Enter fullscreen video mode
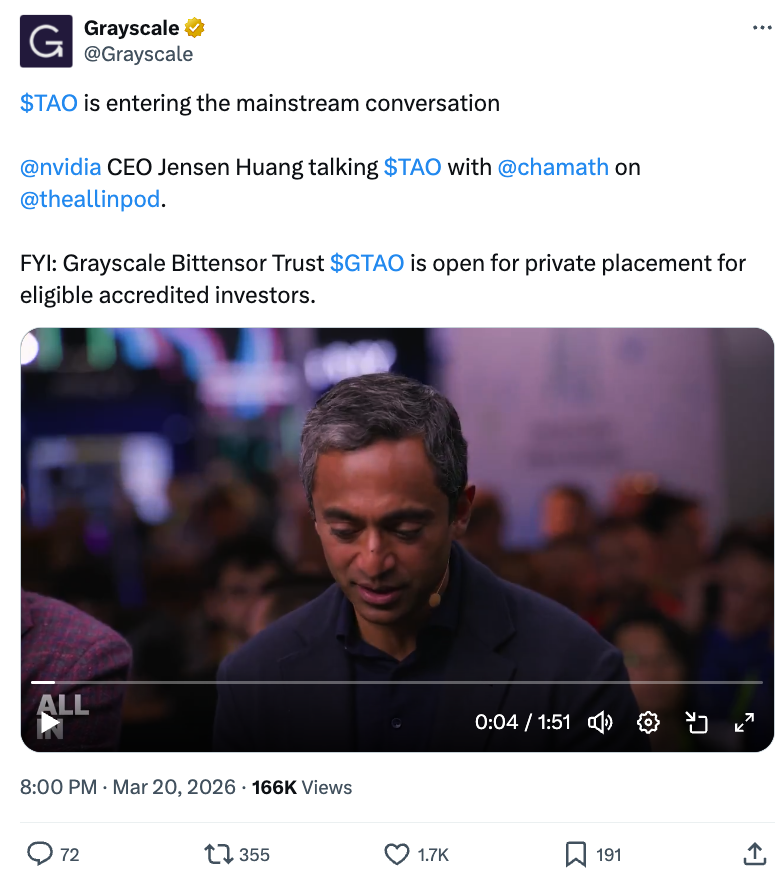This screenshot has width=780, height=886. 744,722
